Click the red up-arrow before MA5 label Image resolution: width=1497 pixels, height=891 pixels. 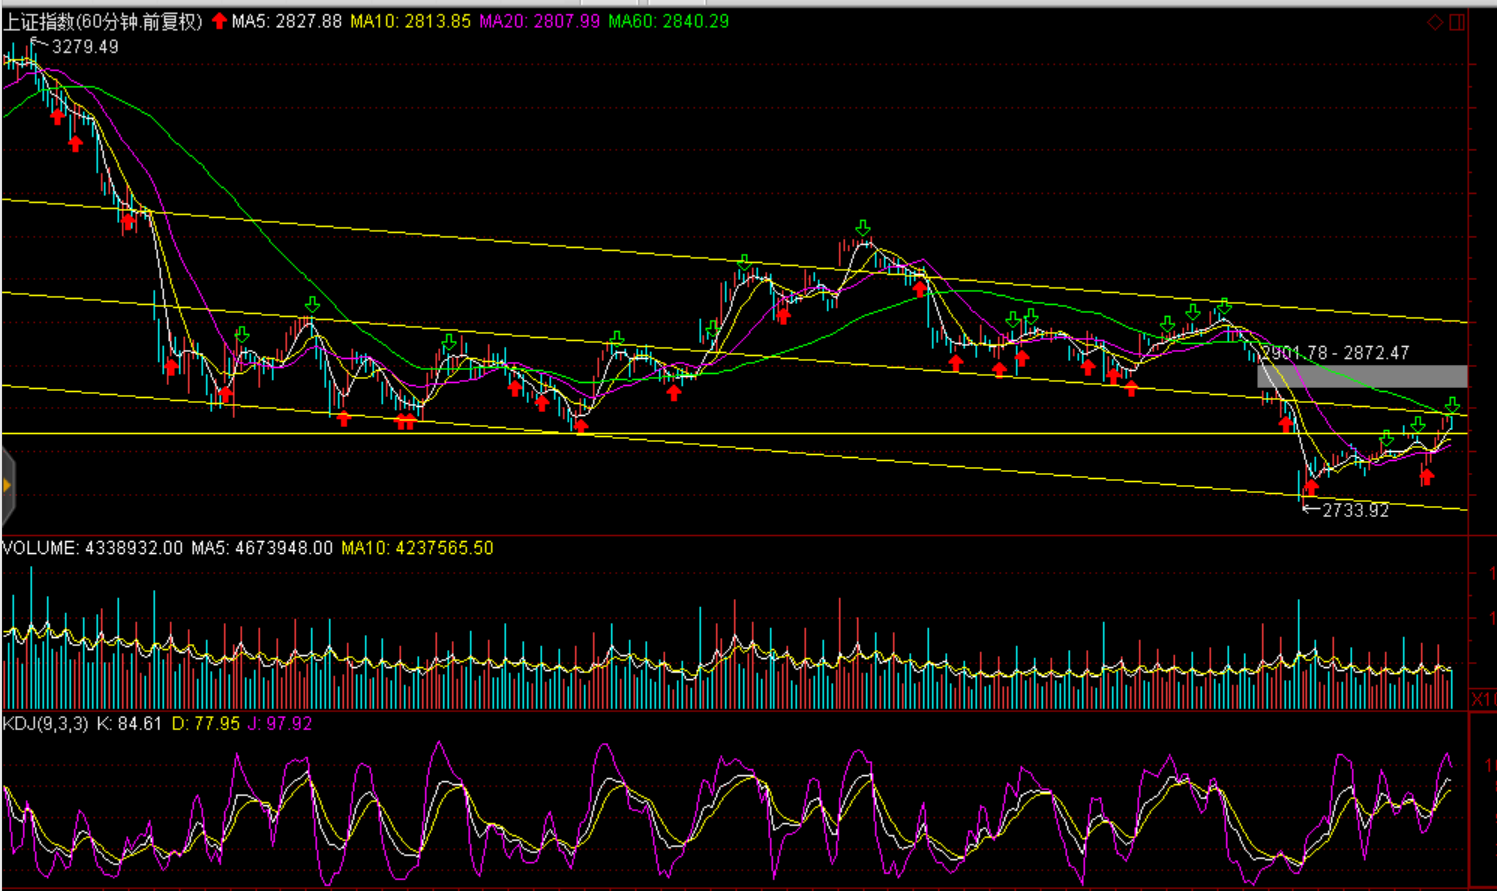[219, 21]
